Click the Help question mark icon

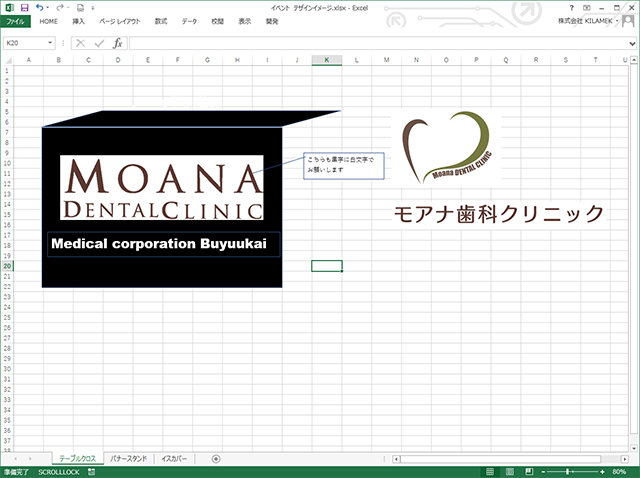point(572,8)
